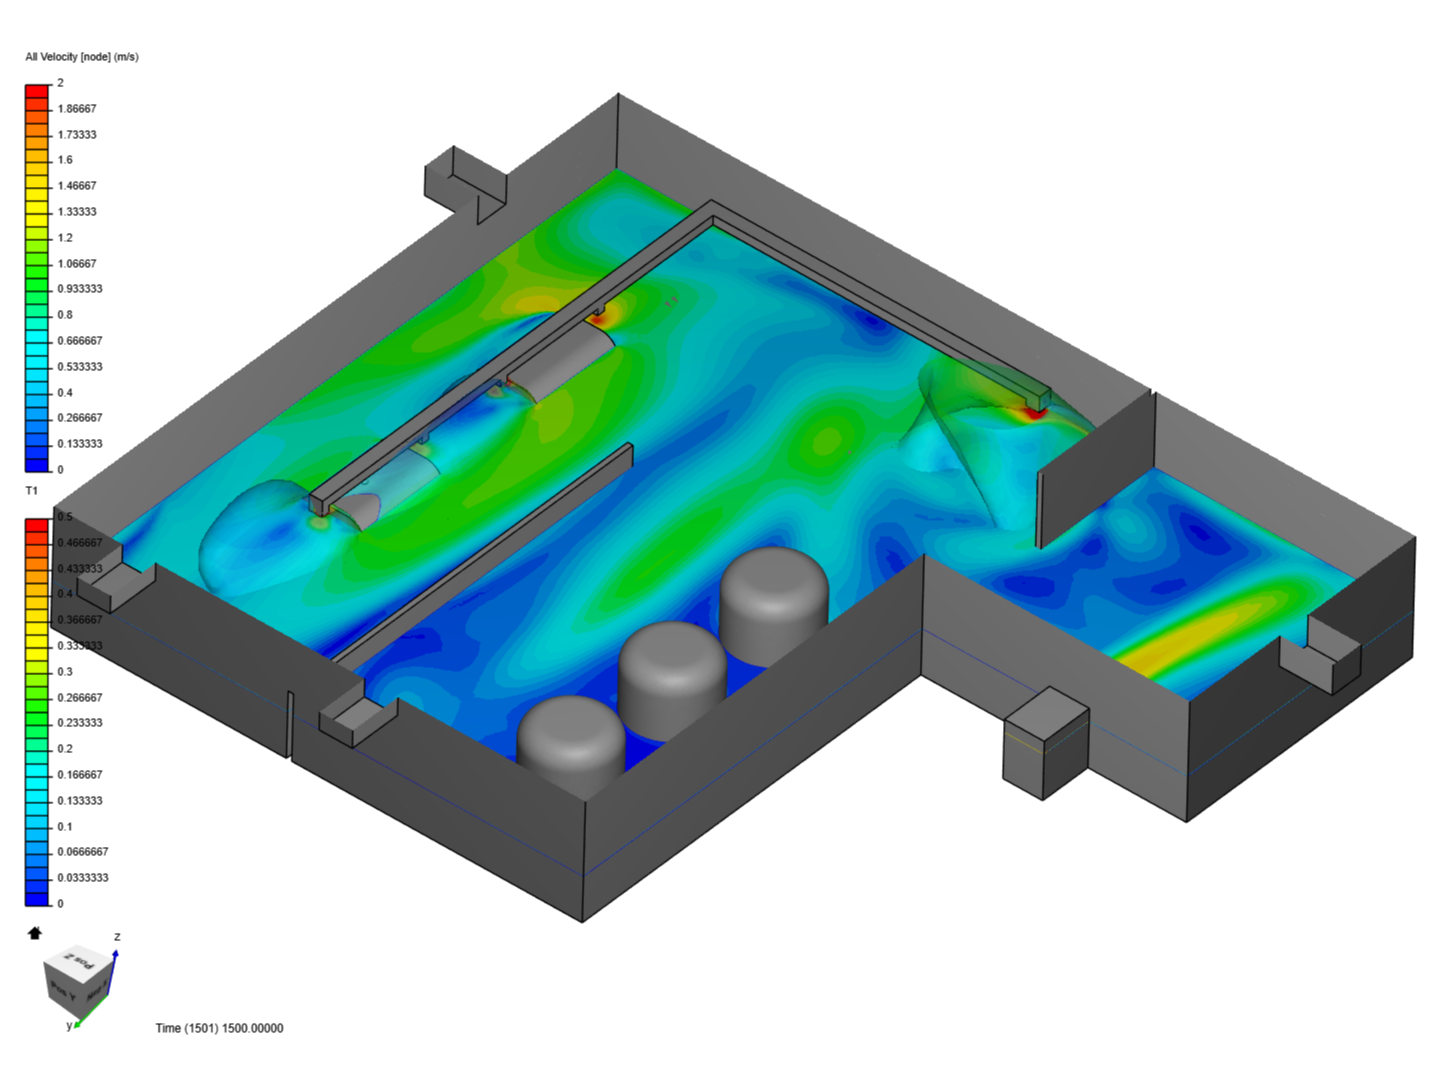Click the dark blue bottom swatch of velocity legend
Screen dimensions: 1440x1080
point(37,465)
